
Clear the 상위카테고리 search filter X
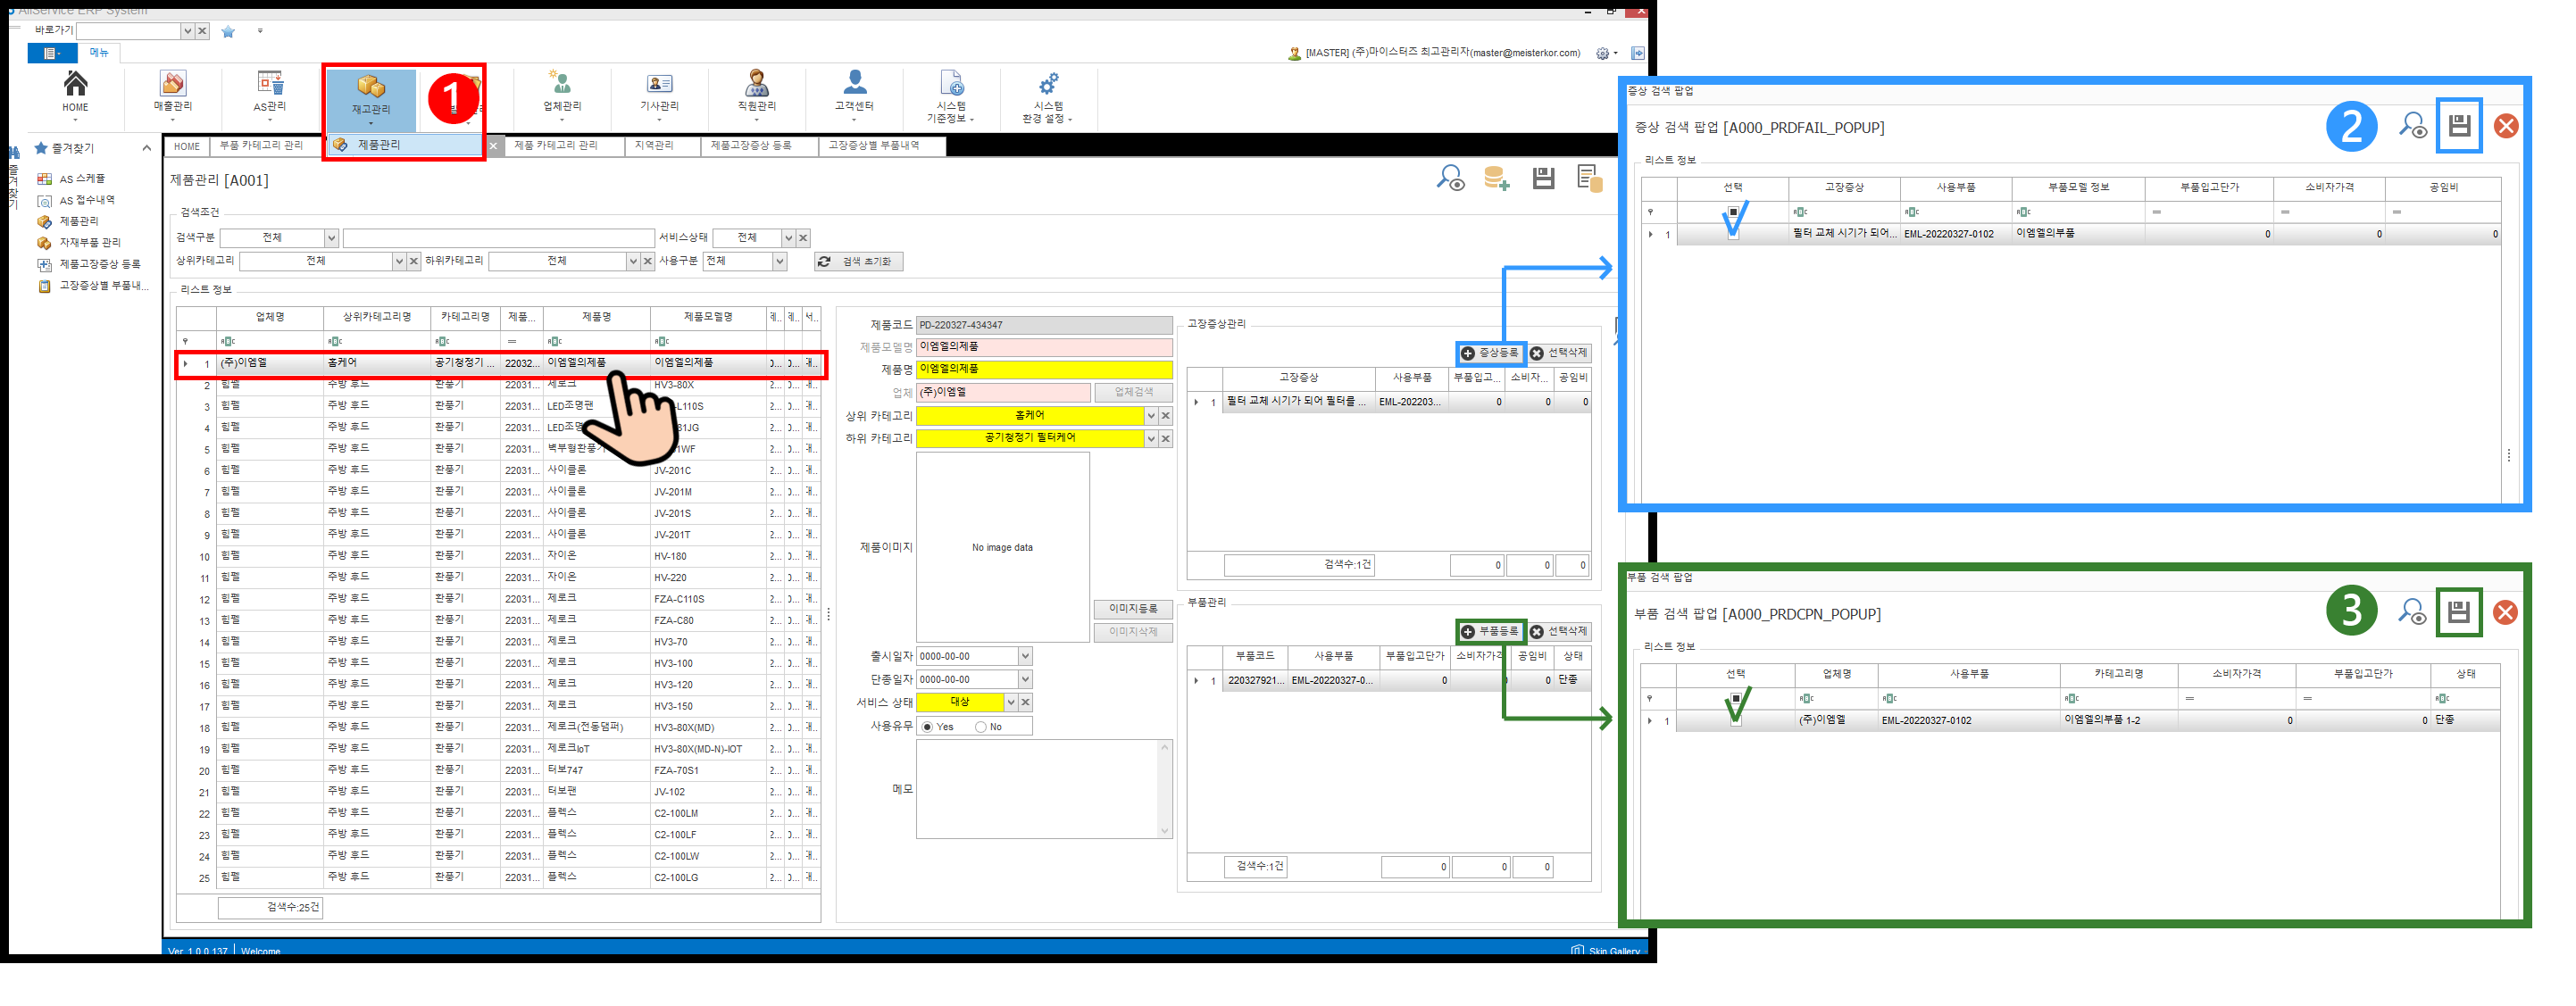point(413,261)
